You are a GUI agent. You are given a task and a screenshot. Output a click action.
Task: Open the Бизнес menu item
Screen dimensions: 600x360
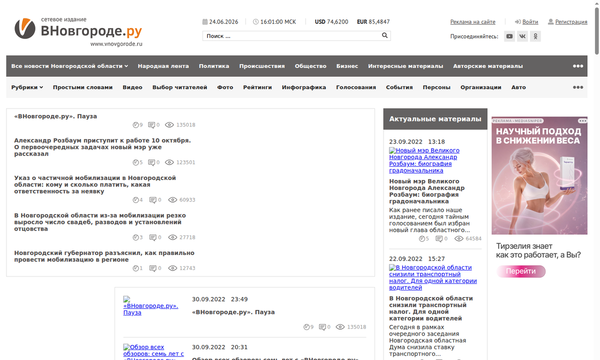(347, 66)
